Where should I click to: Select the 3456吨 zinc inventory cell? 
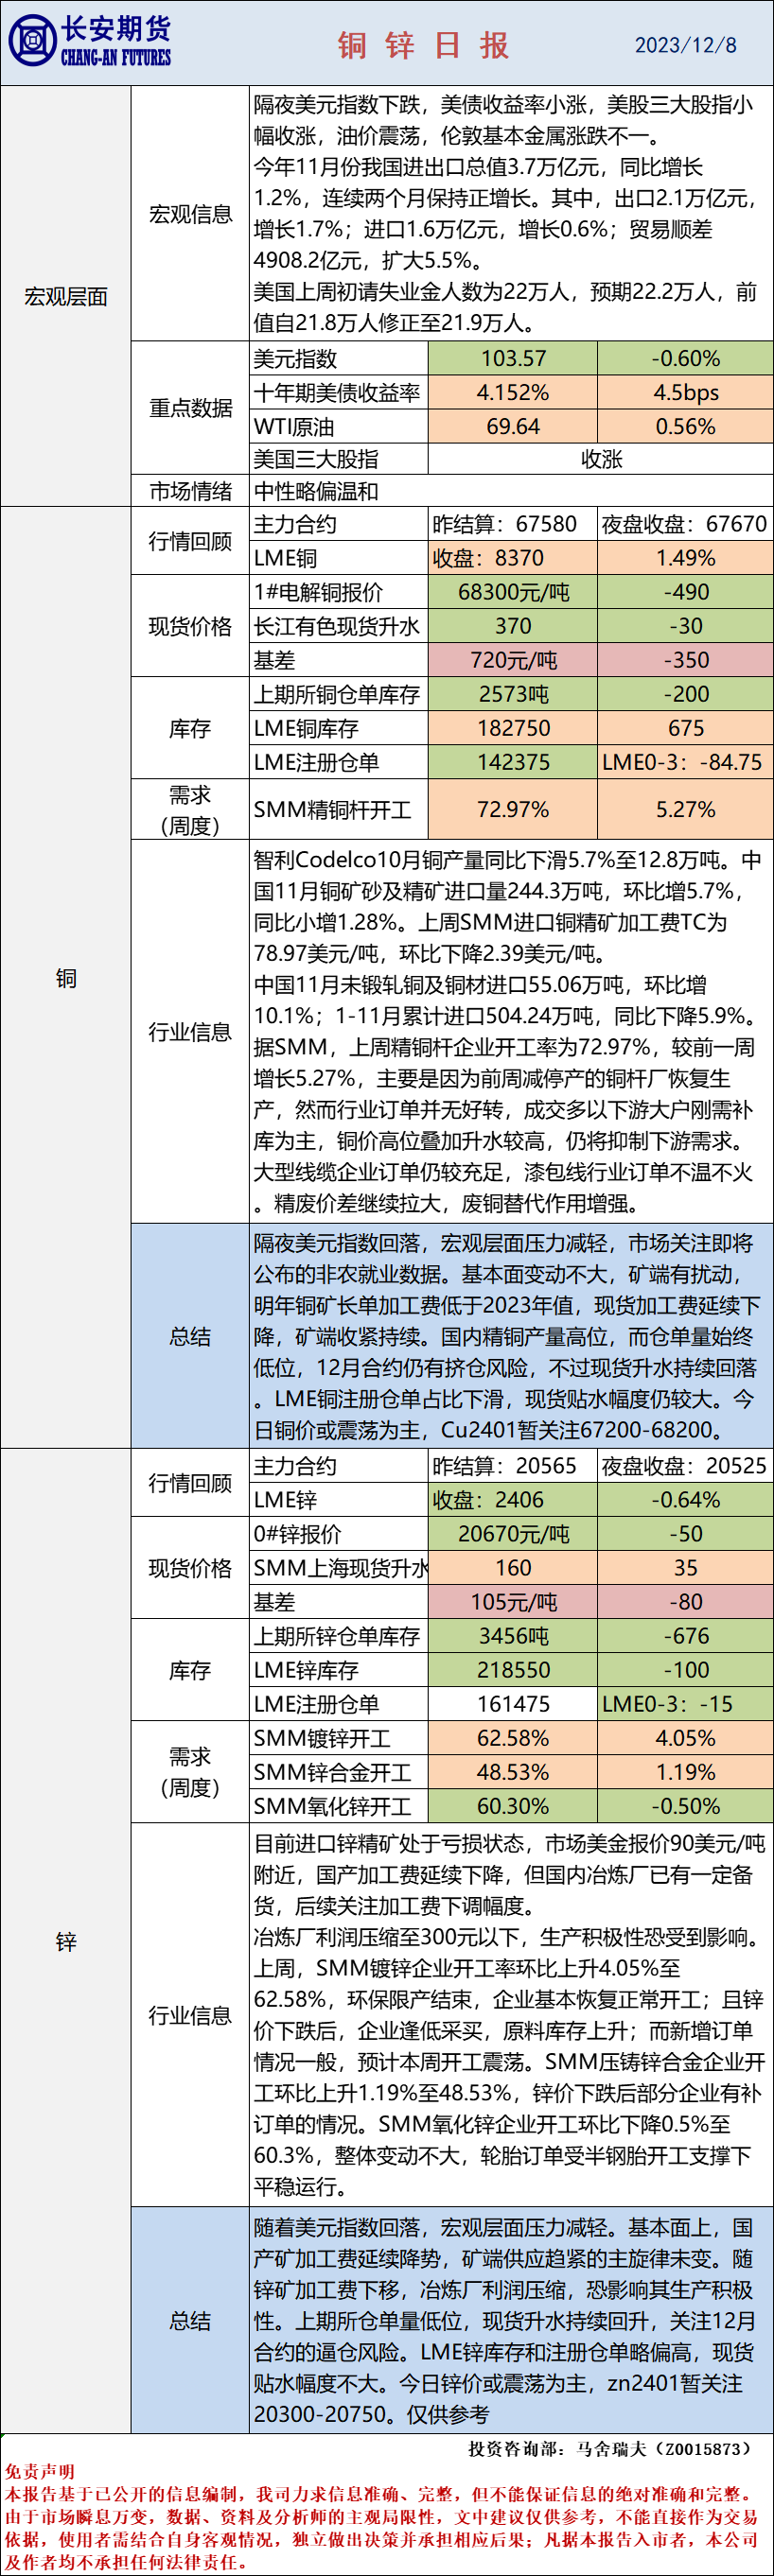(513, 1636)
